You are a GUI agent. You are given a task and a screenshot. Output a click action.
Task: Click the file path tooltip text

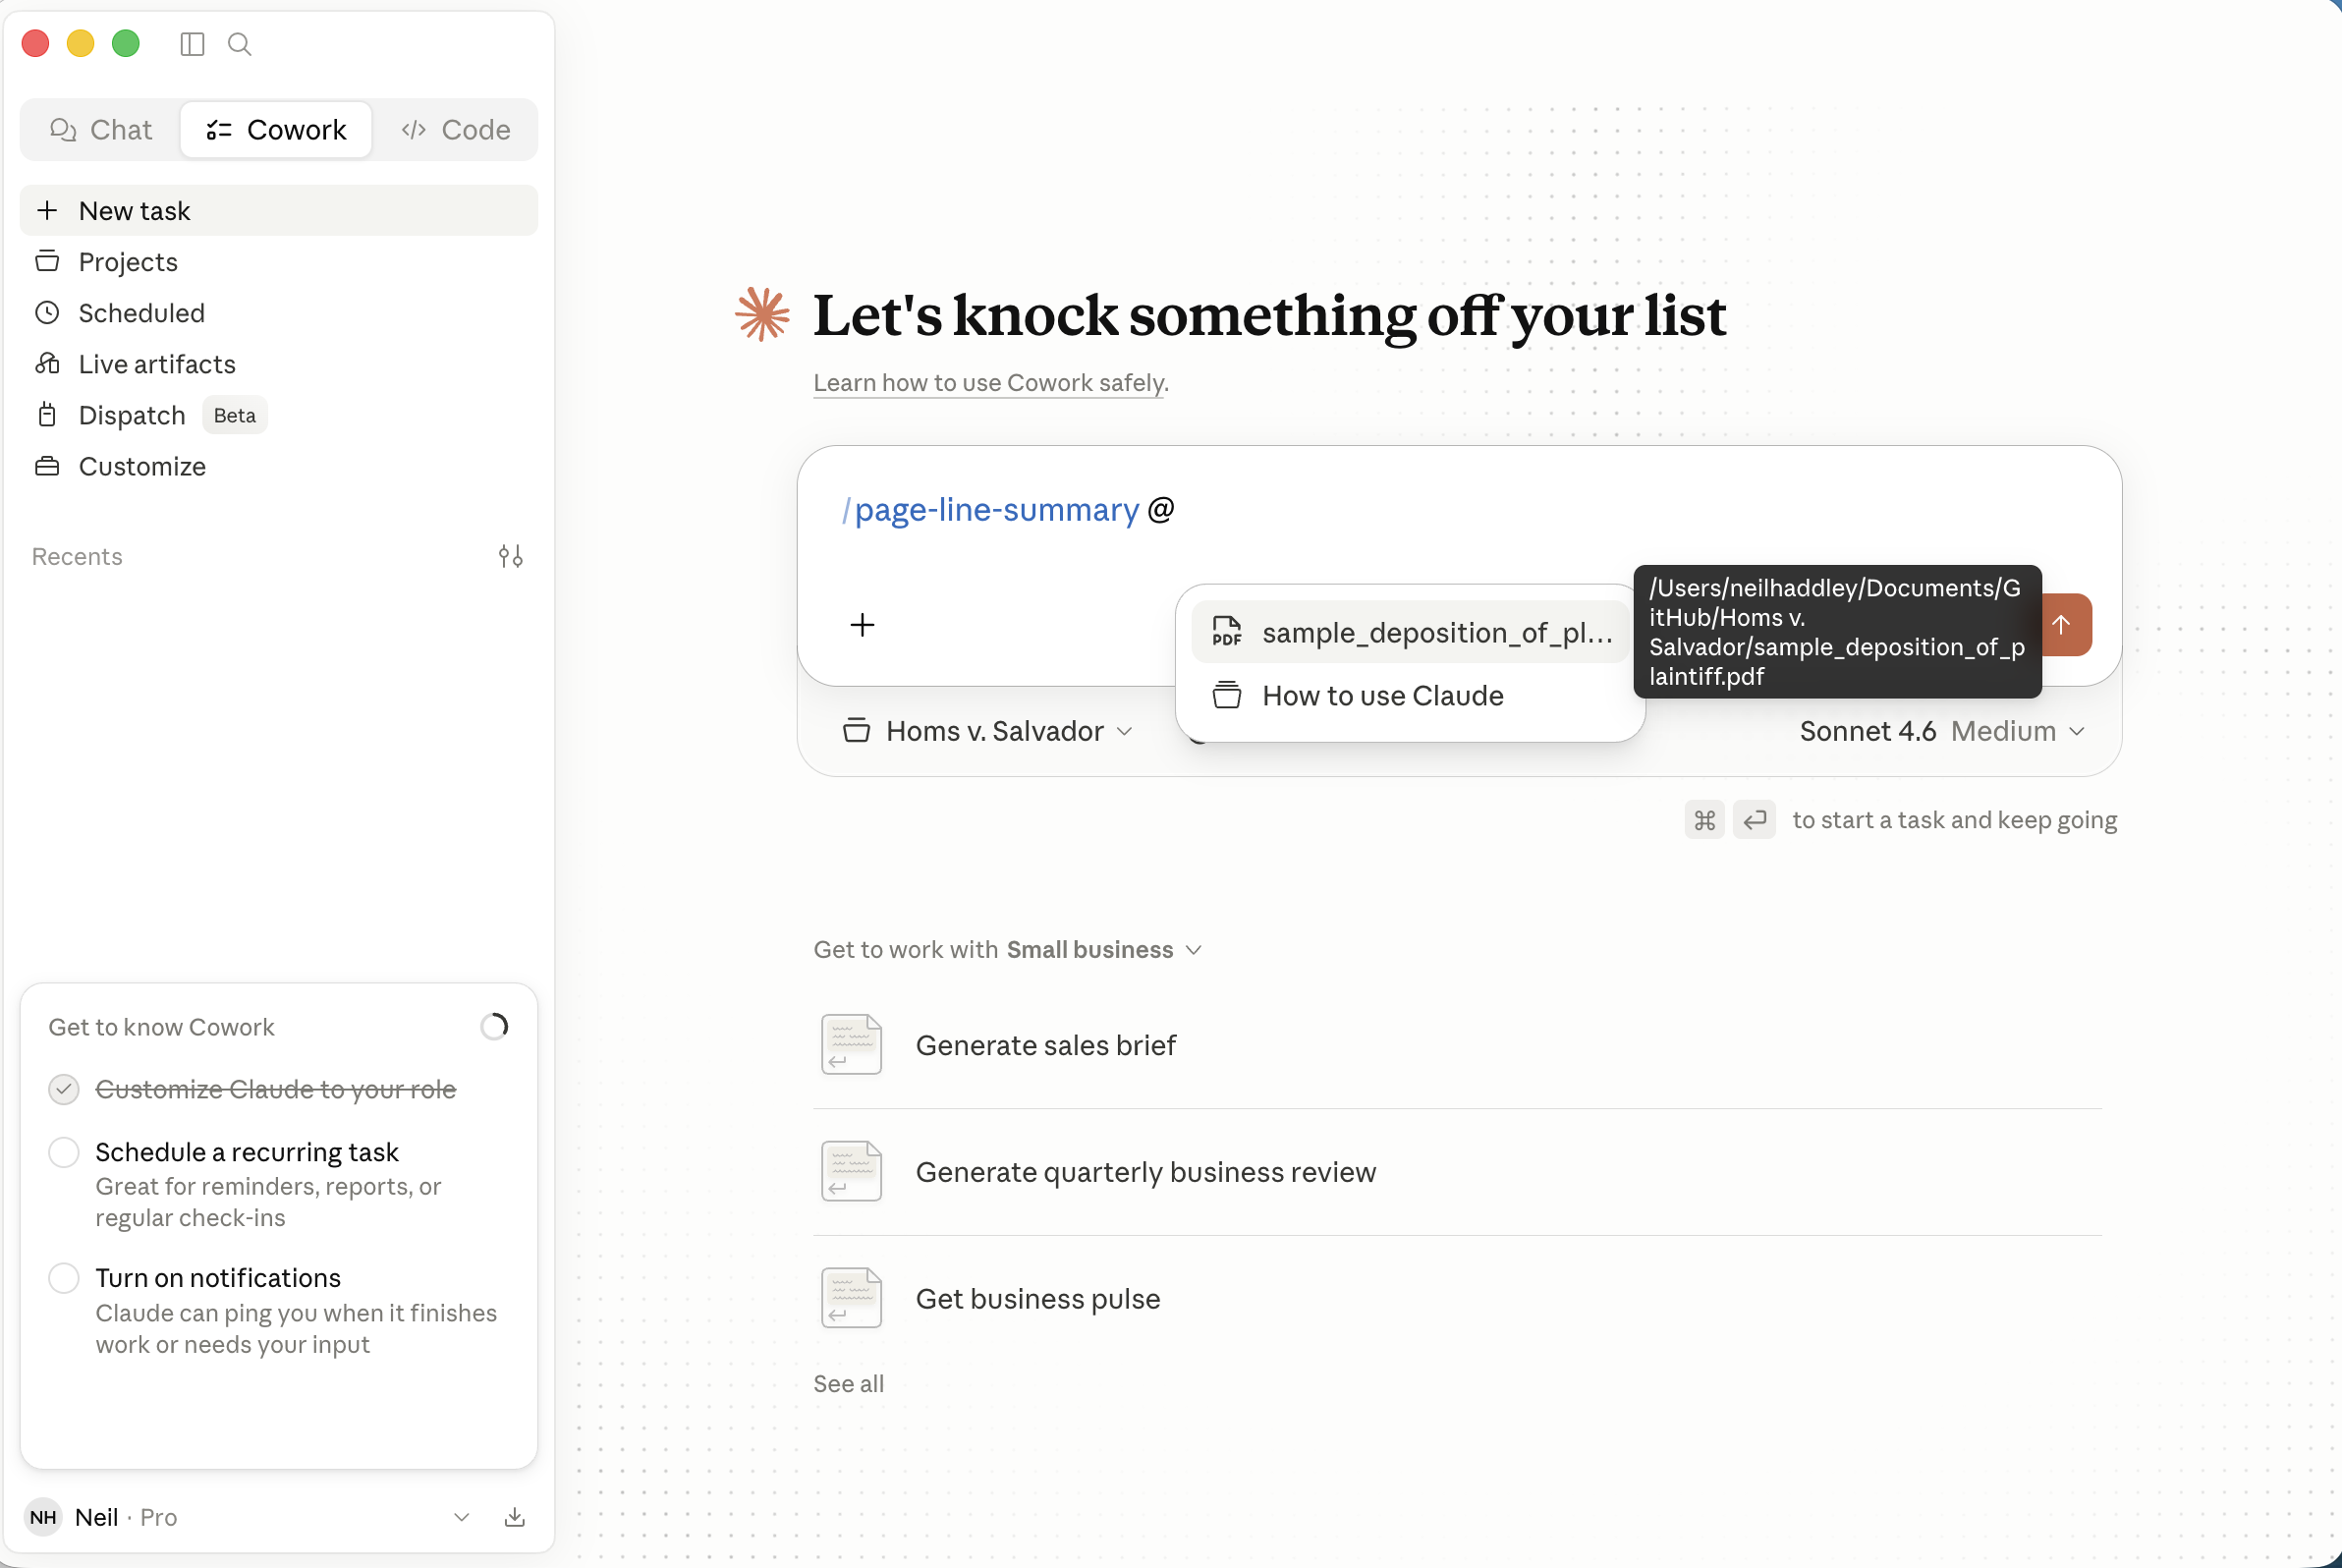[1837, 632]
